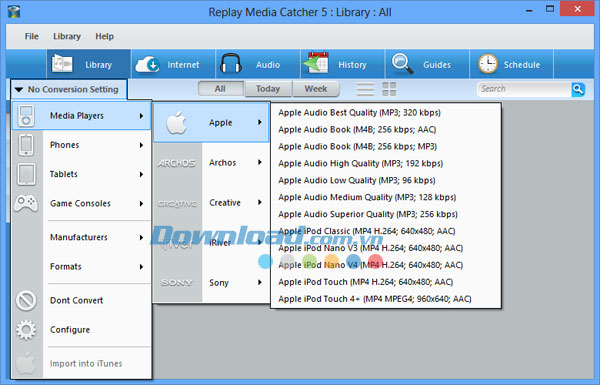Switch to the Internet tab
The width and height of the screenshot is (600, 385).
173,64
